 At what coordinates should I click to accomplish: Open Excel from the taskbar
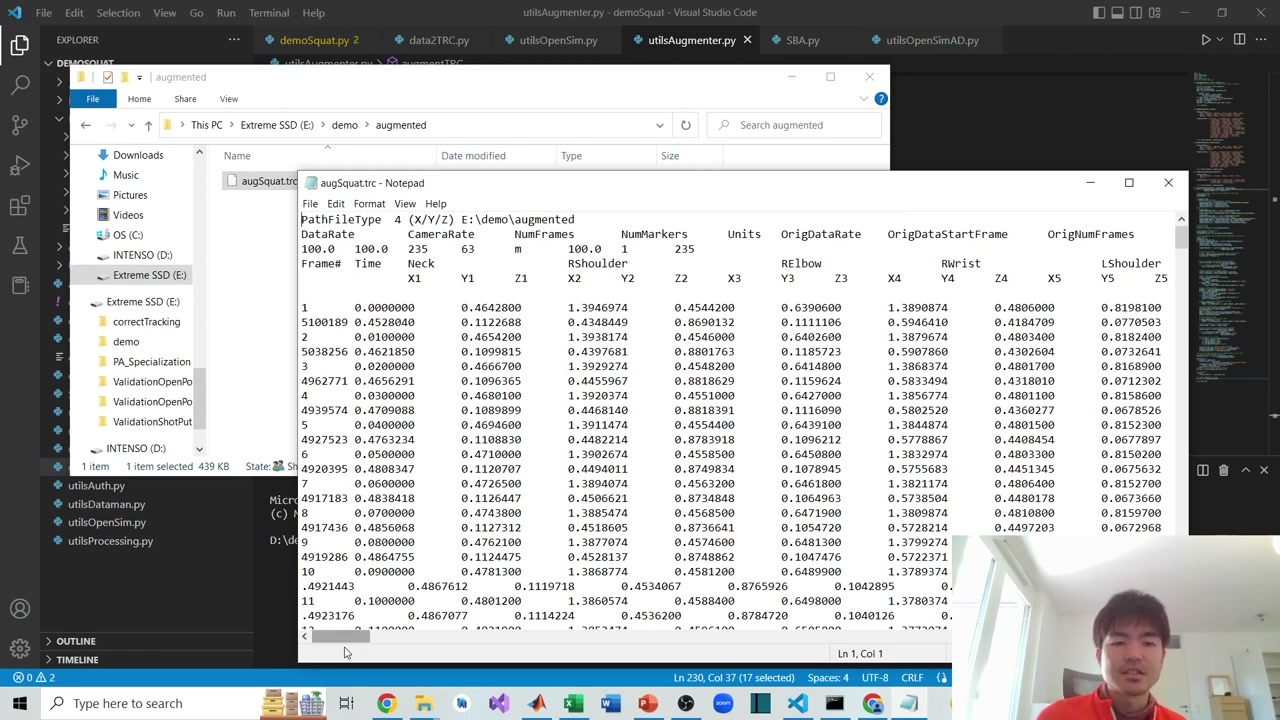pyautogui.click(x=573, y=703)
